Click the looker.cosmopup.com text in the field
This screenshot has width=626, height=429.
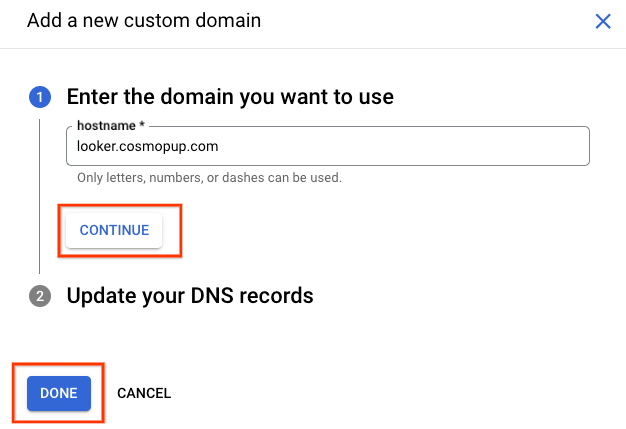pyautogui.click(x=147, y=146)
